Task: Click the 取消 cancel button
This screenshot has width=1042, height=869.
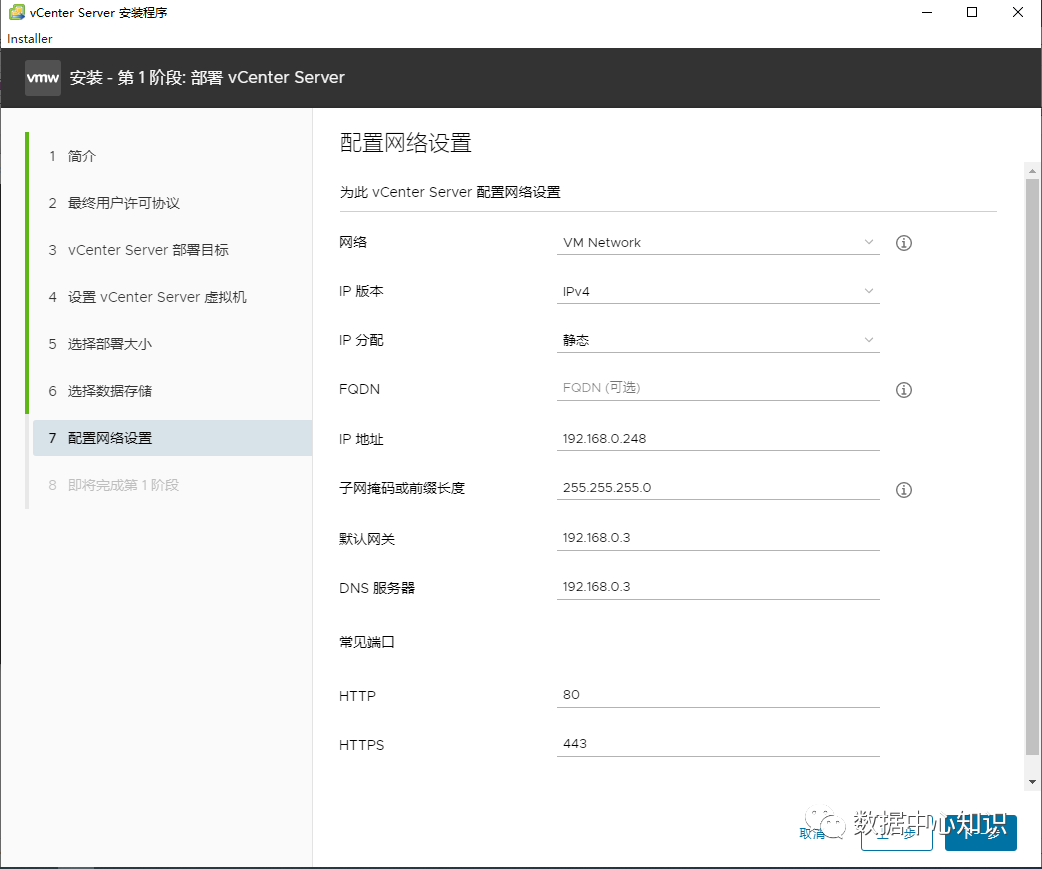Action: pos(812,834)
